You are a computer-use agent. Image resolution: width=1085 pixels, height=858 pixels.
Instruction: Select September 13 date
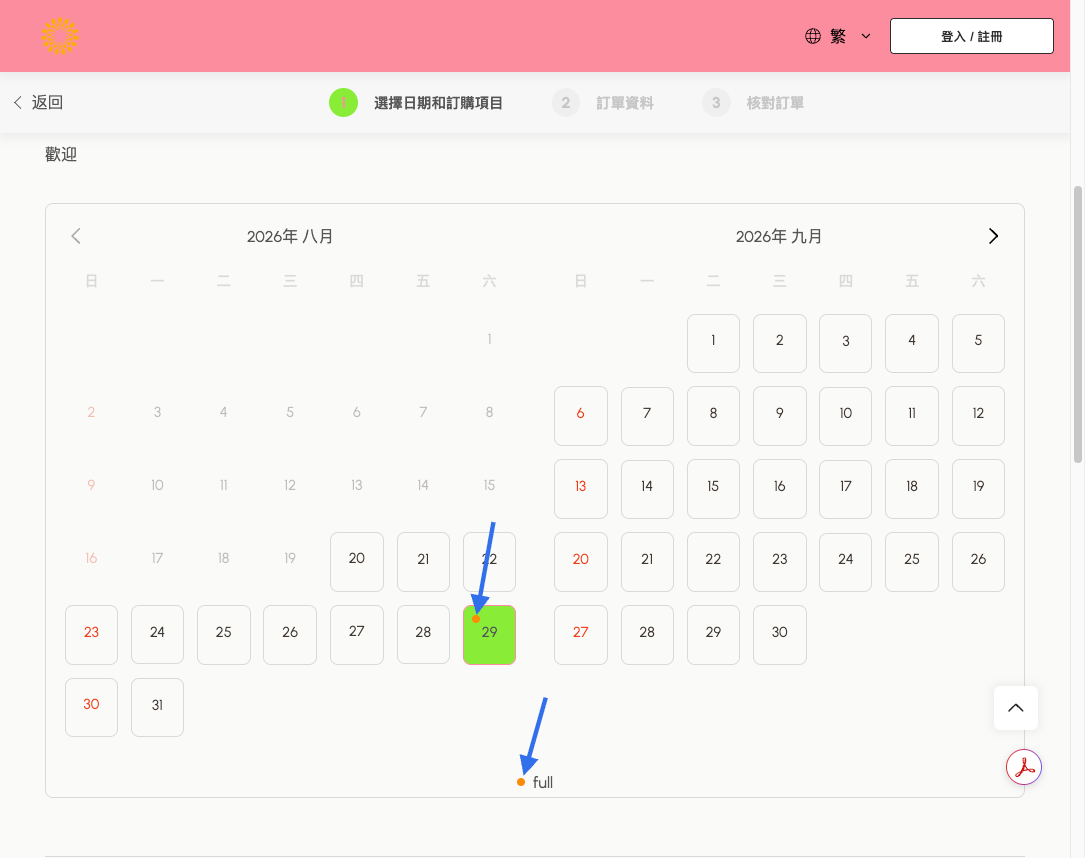click(581, 489)
